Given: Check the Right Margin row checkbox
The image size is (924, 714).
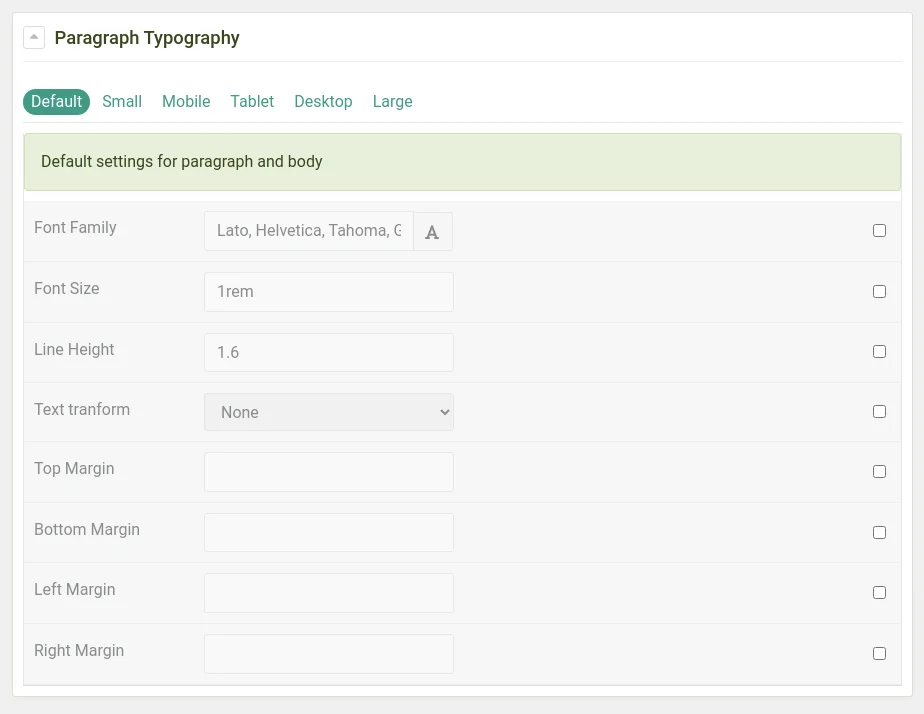Looking at the screenshot, I should (879, 653).
